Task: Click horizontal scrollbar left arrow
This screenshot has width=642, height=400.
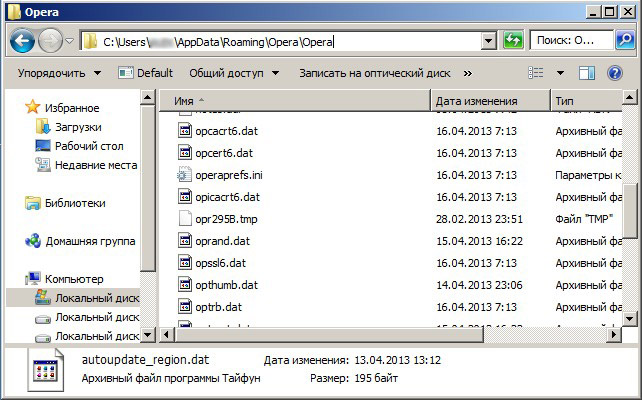Action: click(x=166, y=335)
